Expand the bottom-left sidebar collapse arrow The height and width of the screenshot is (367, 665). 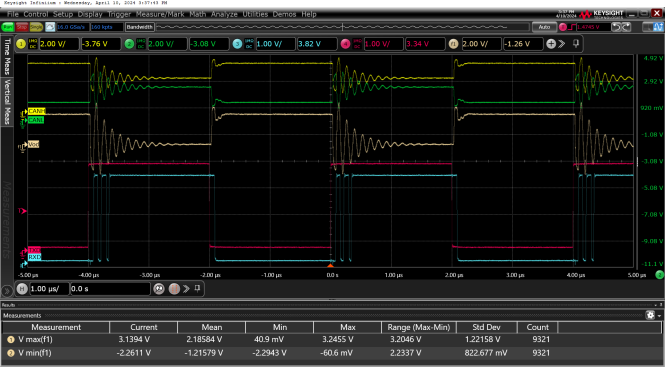(x=6, y=291)
